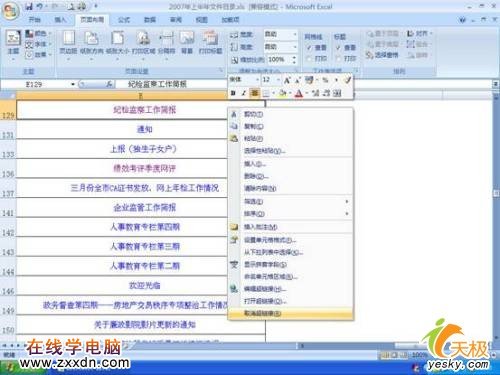Screen dimensions: 500x375
Task: Click the insert function fx button
Action: click(x=109, y=84)
